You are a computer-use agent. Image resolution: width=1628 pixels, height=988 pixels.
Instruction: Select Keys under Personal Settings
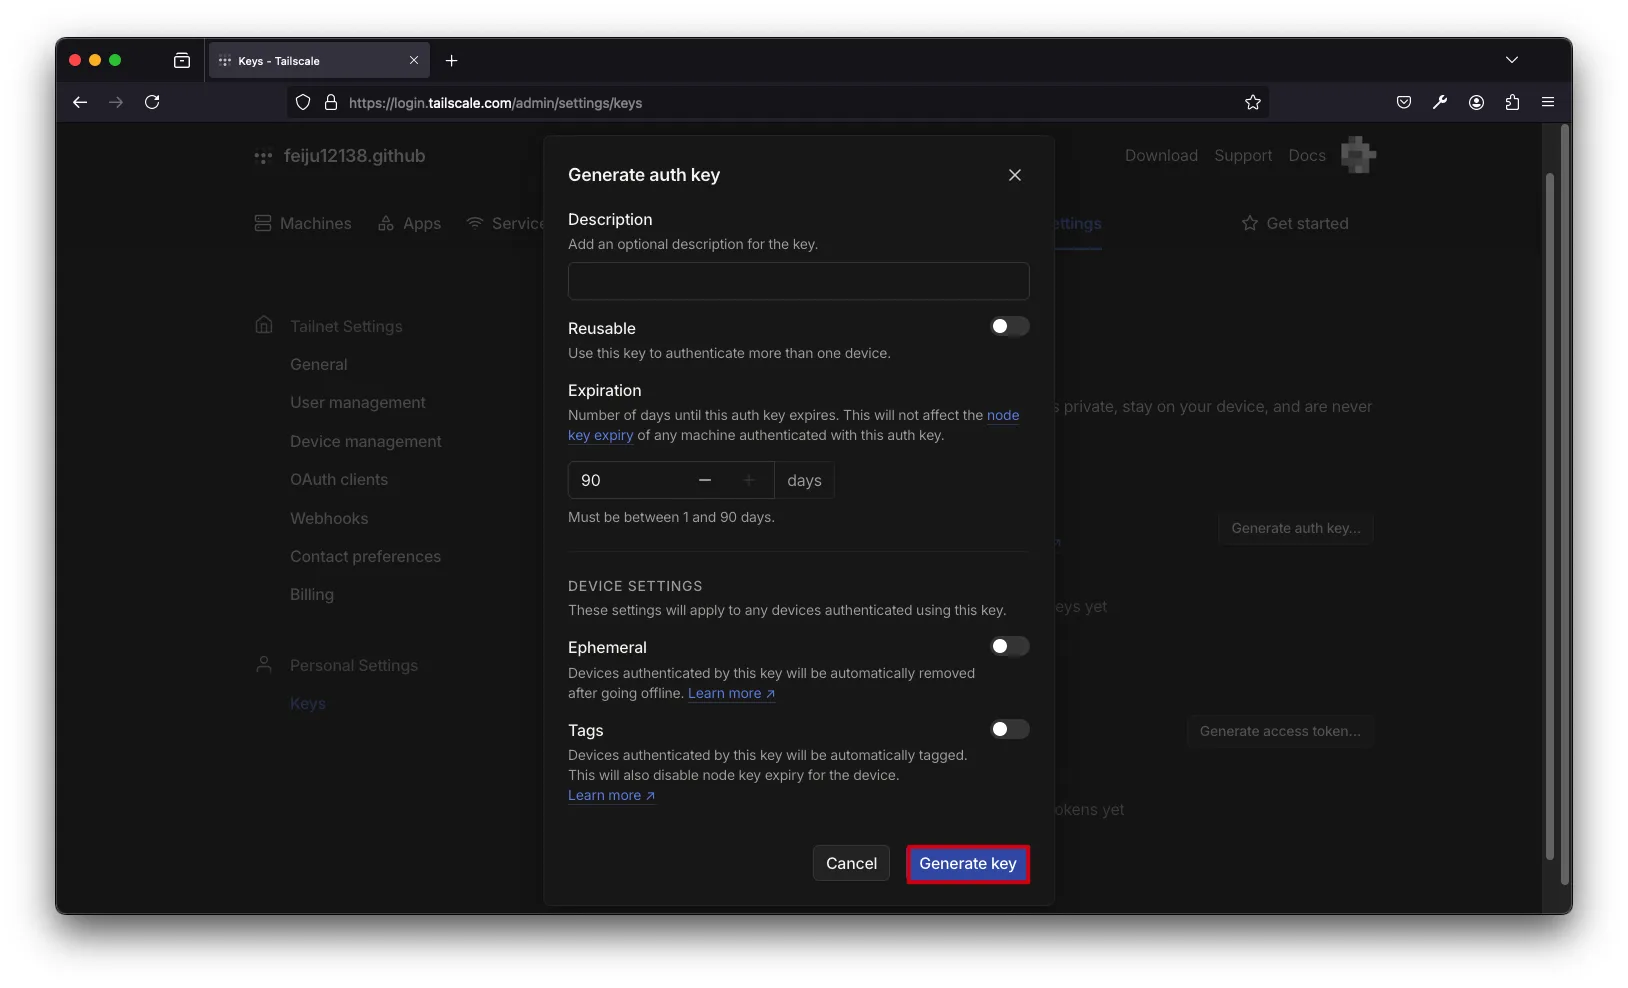308,704
